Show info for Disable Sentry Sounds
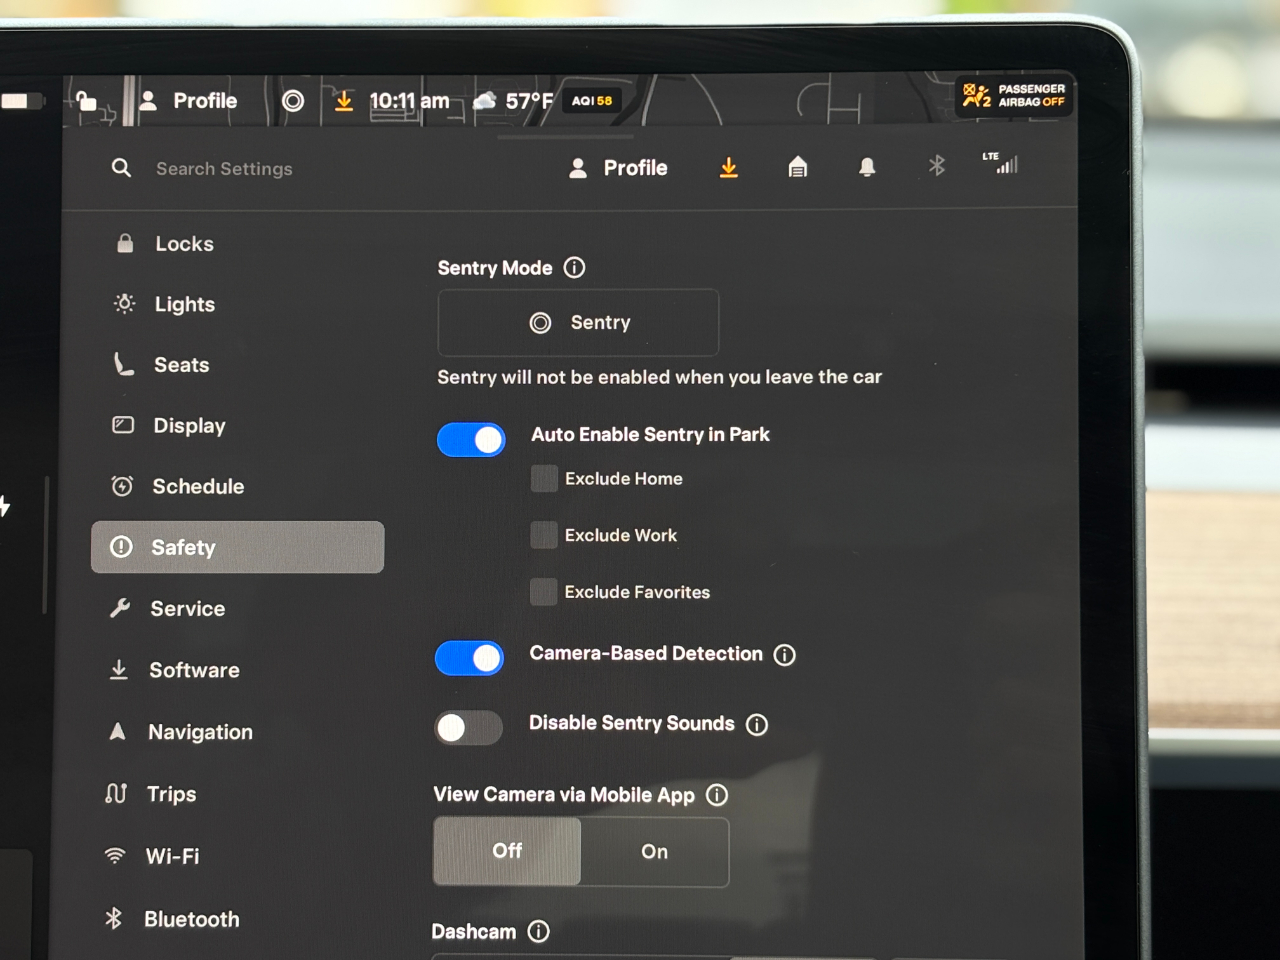The height and width of the screenshot is (960, 1280). [757, 725]
